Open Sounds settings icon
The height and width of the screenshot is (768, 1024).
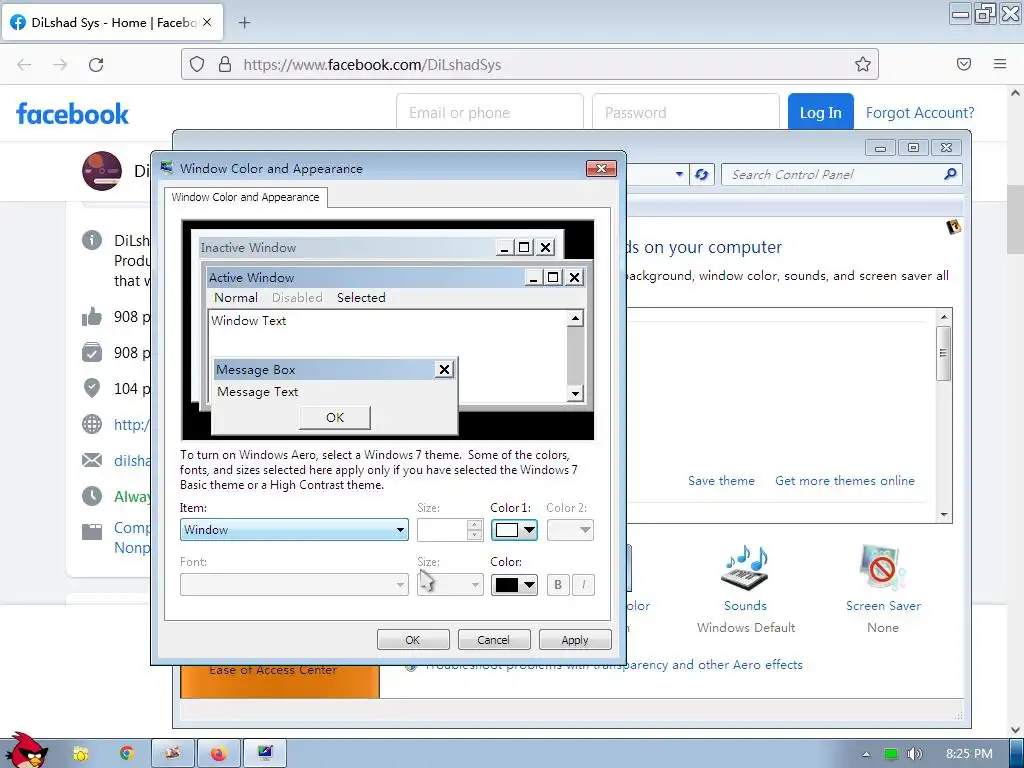pos(745,568)
